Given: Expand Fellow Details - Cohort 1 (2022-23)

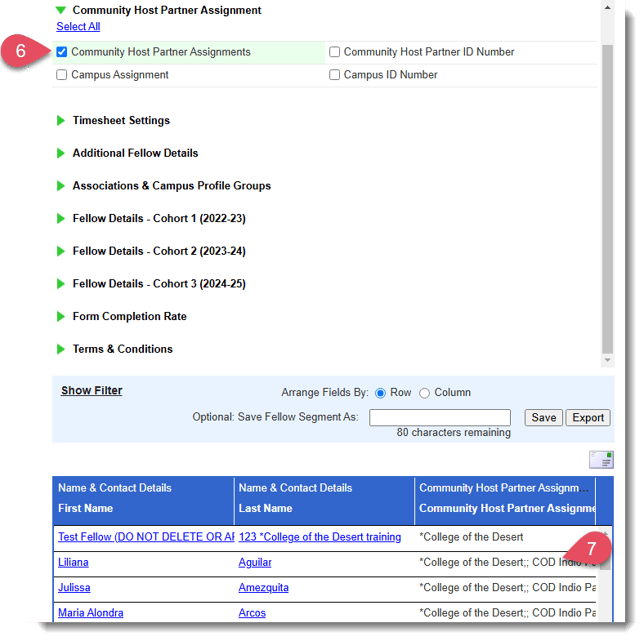Looking at the screenshot, I should point(62,219).
